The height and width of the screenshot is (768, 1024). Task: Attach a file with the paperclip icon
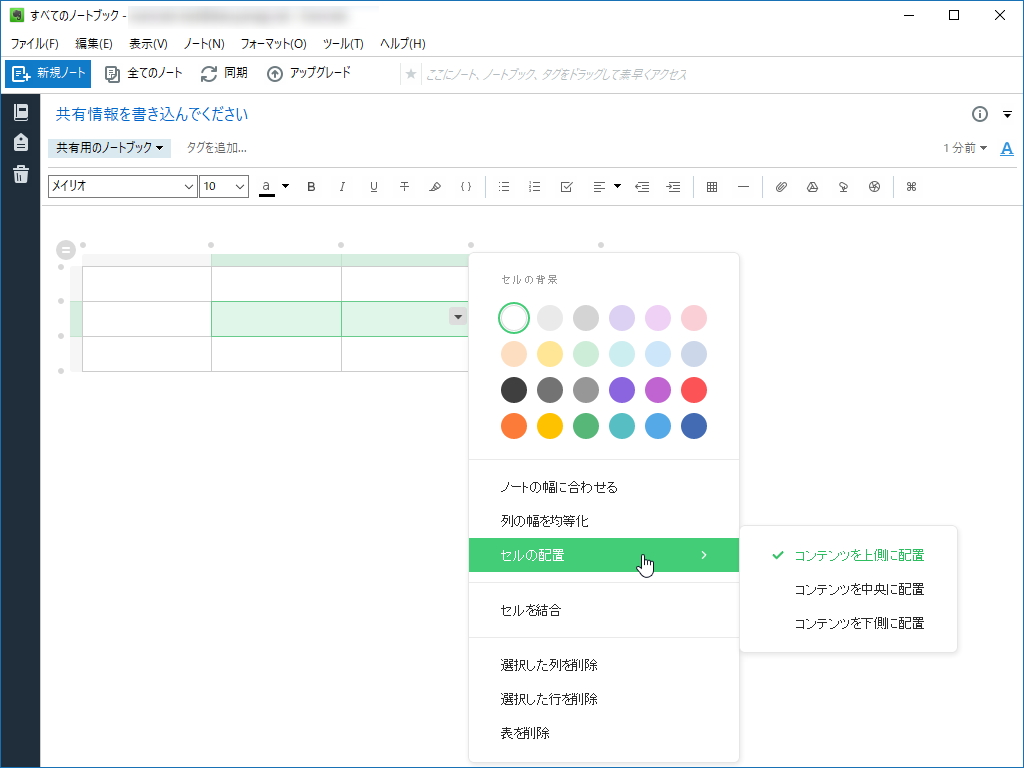tap(781, 186)
